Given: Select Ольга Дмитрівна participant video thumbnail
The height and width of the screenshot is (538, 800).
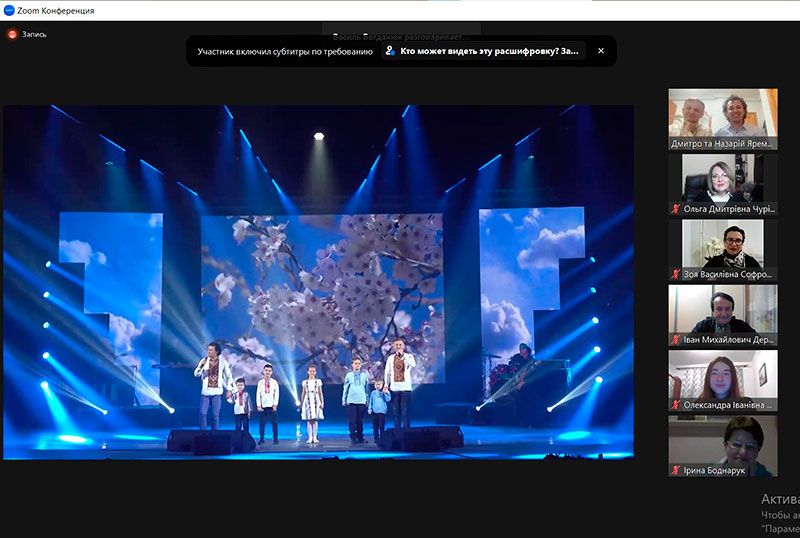Looking at the screenshot, I should coord(723,184).
